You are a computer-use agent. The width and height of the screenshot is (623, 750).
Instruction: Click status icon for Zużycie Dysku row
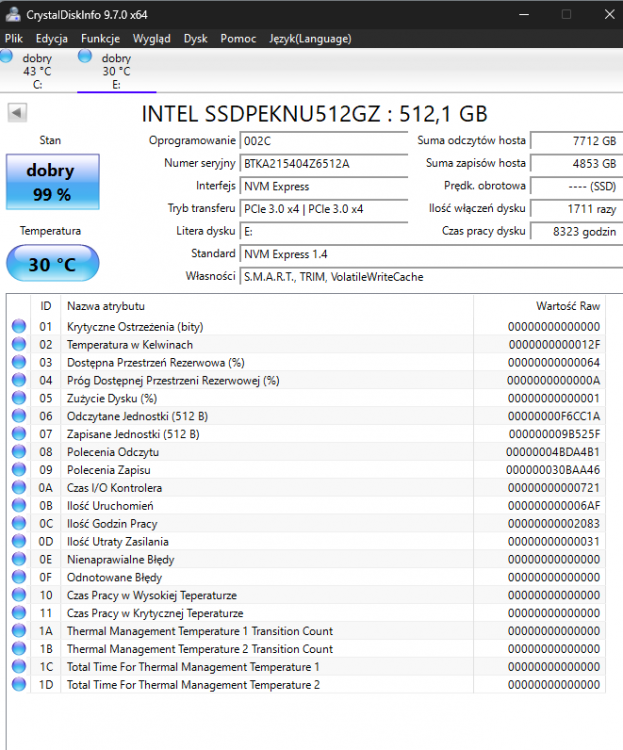[x=19, y=398]
